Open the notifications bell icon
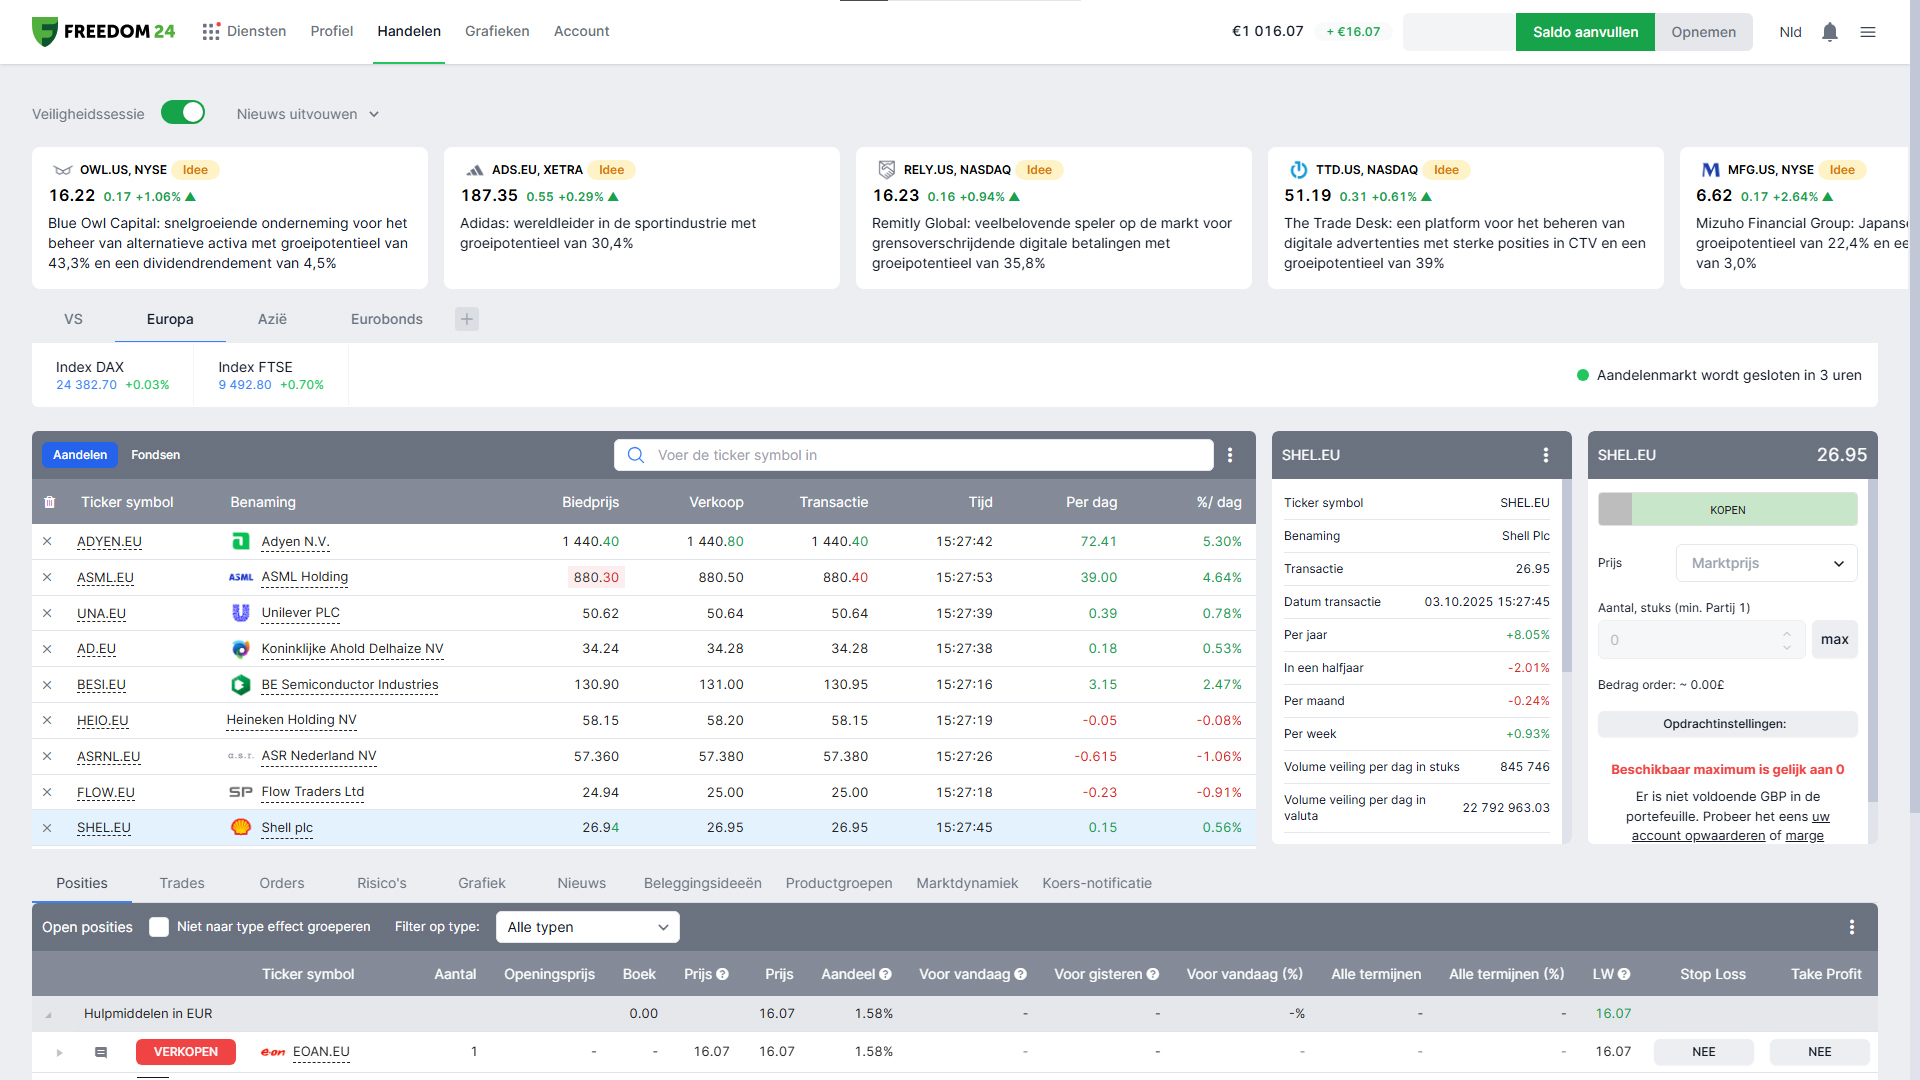This screenshot has width=1920, height=1080. pos(1830,32)
